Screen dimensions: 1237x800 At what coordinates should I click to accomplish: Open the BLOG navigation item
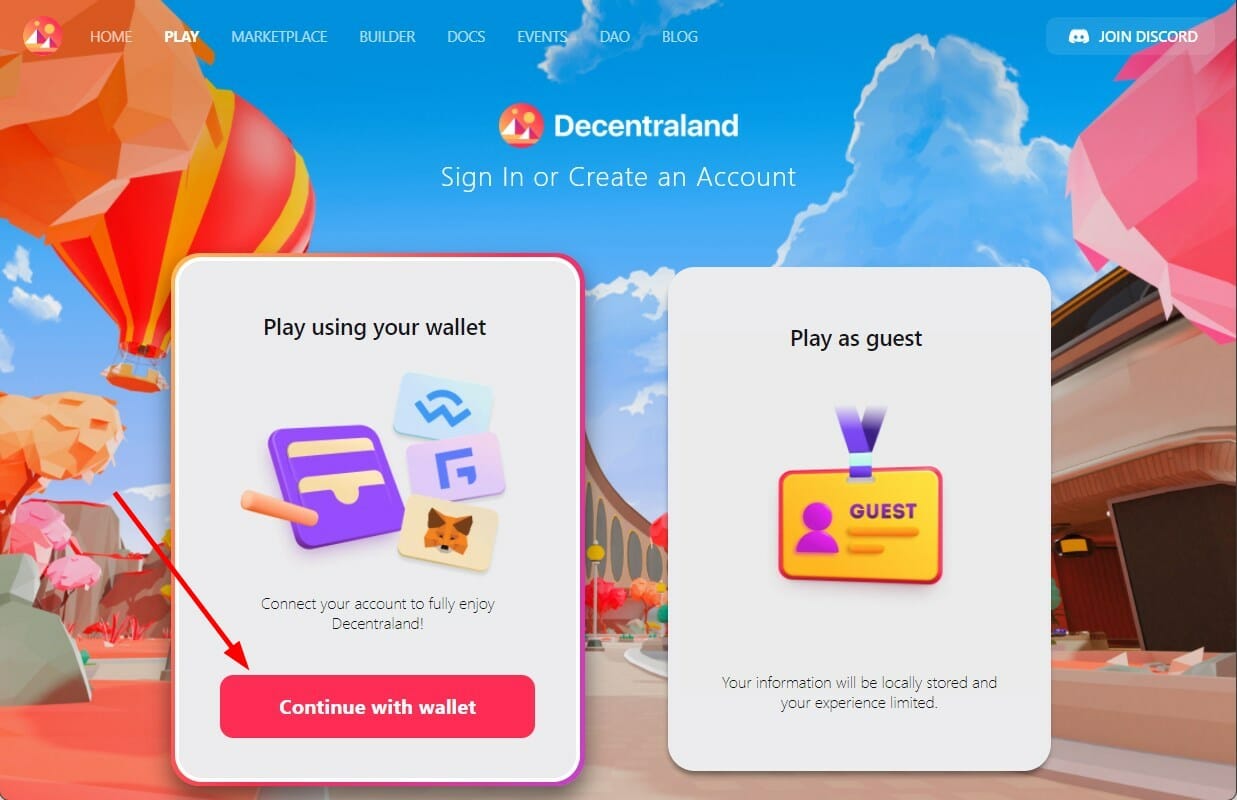click(680, 36)
